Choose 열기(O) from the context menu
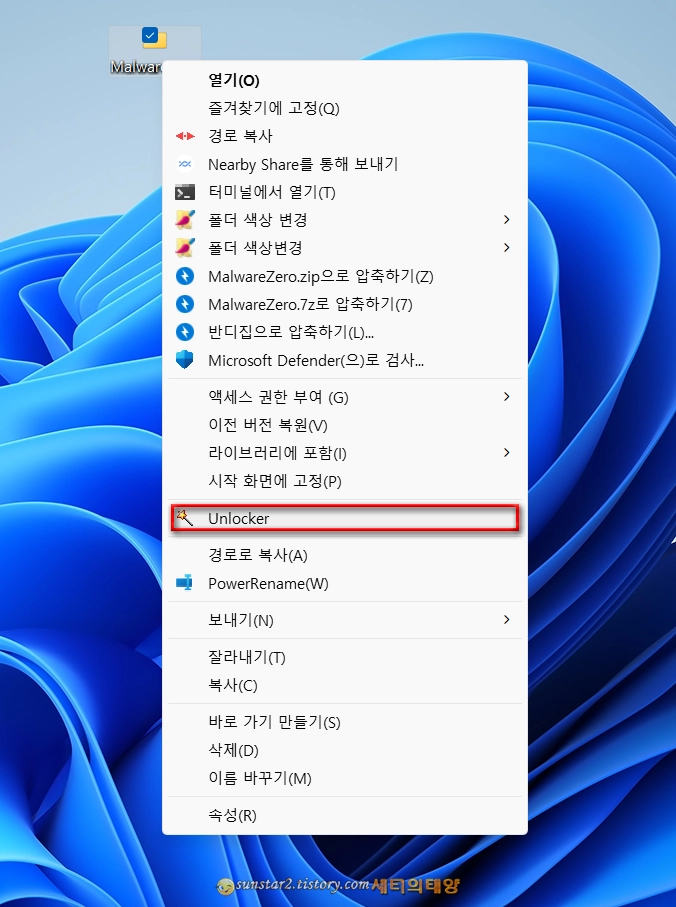676x907 pixels. (345, 80)
